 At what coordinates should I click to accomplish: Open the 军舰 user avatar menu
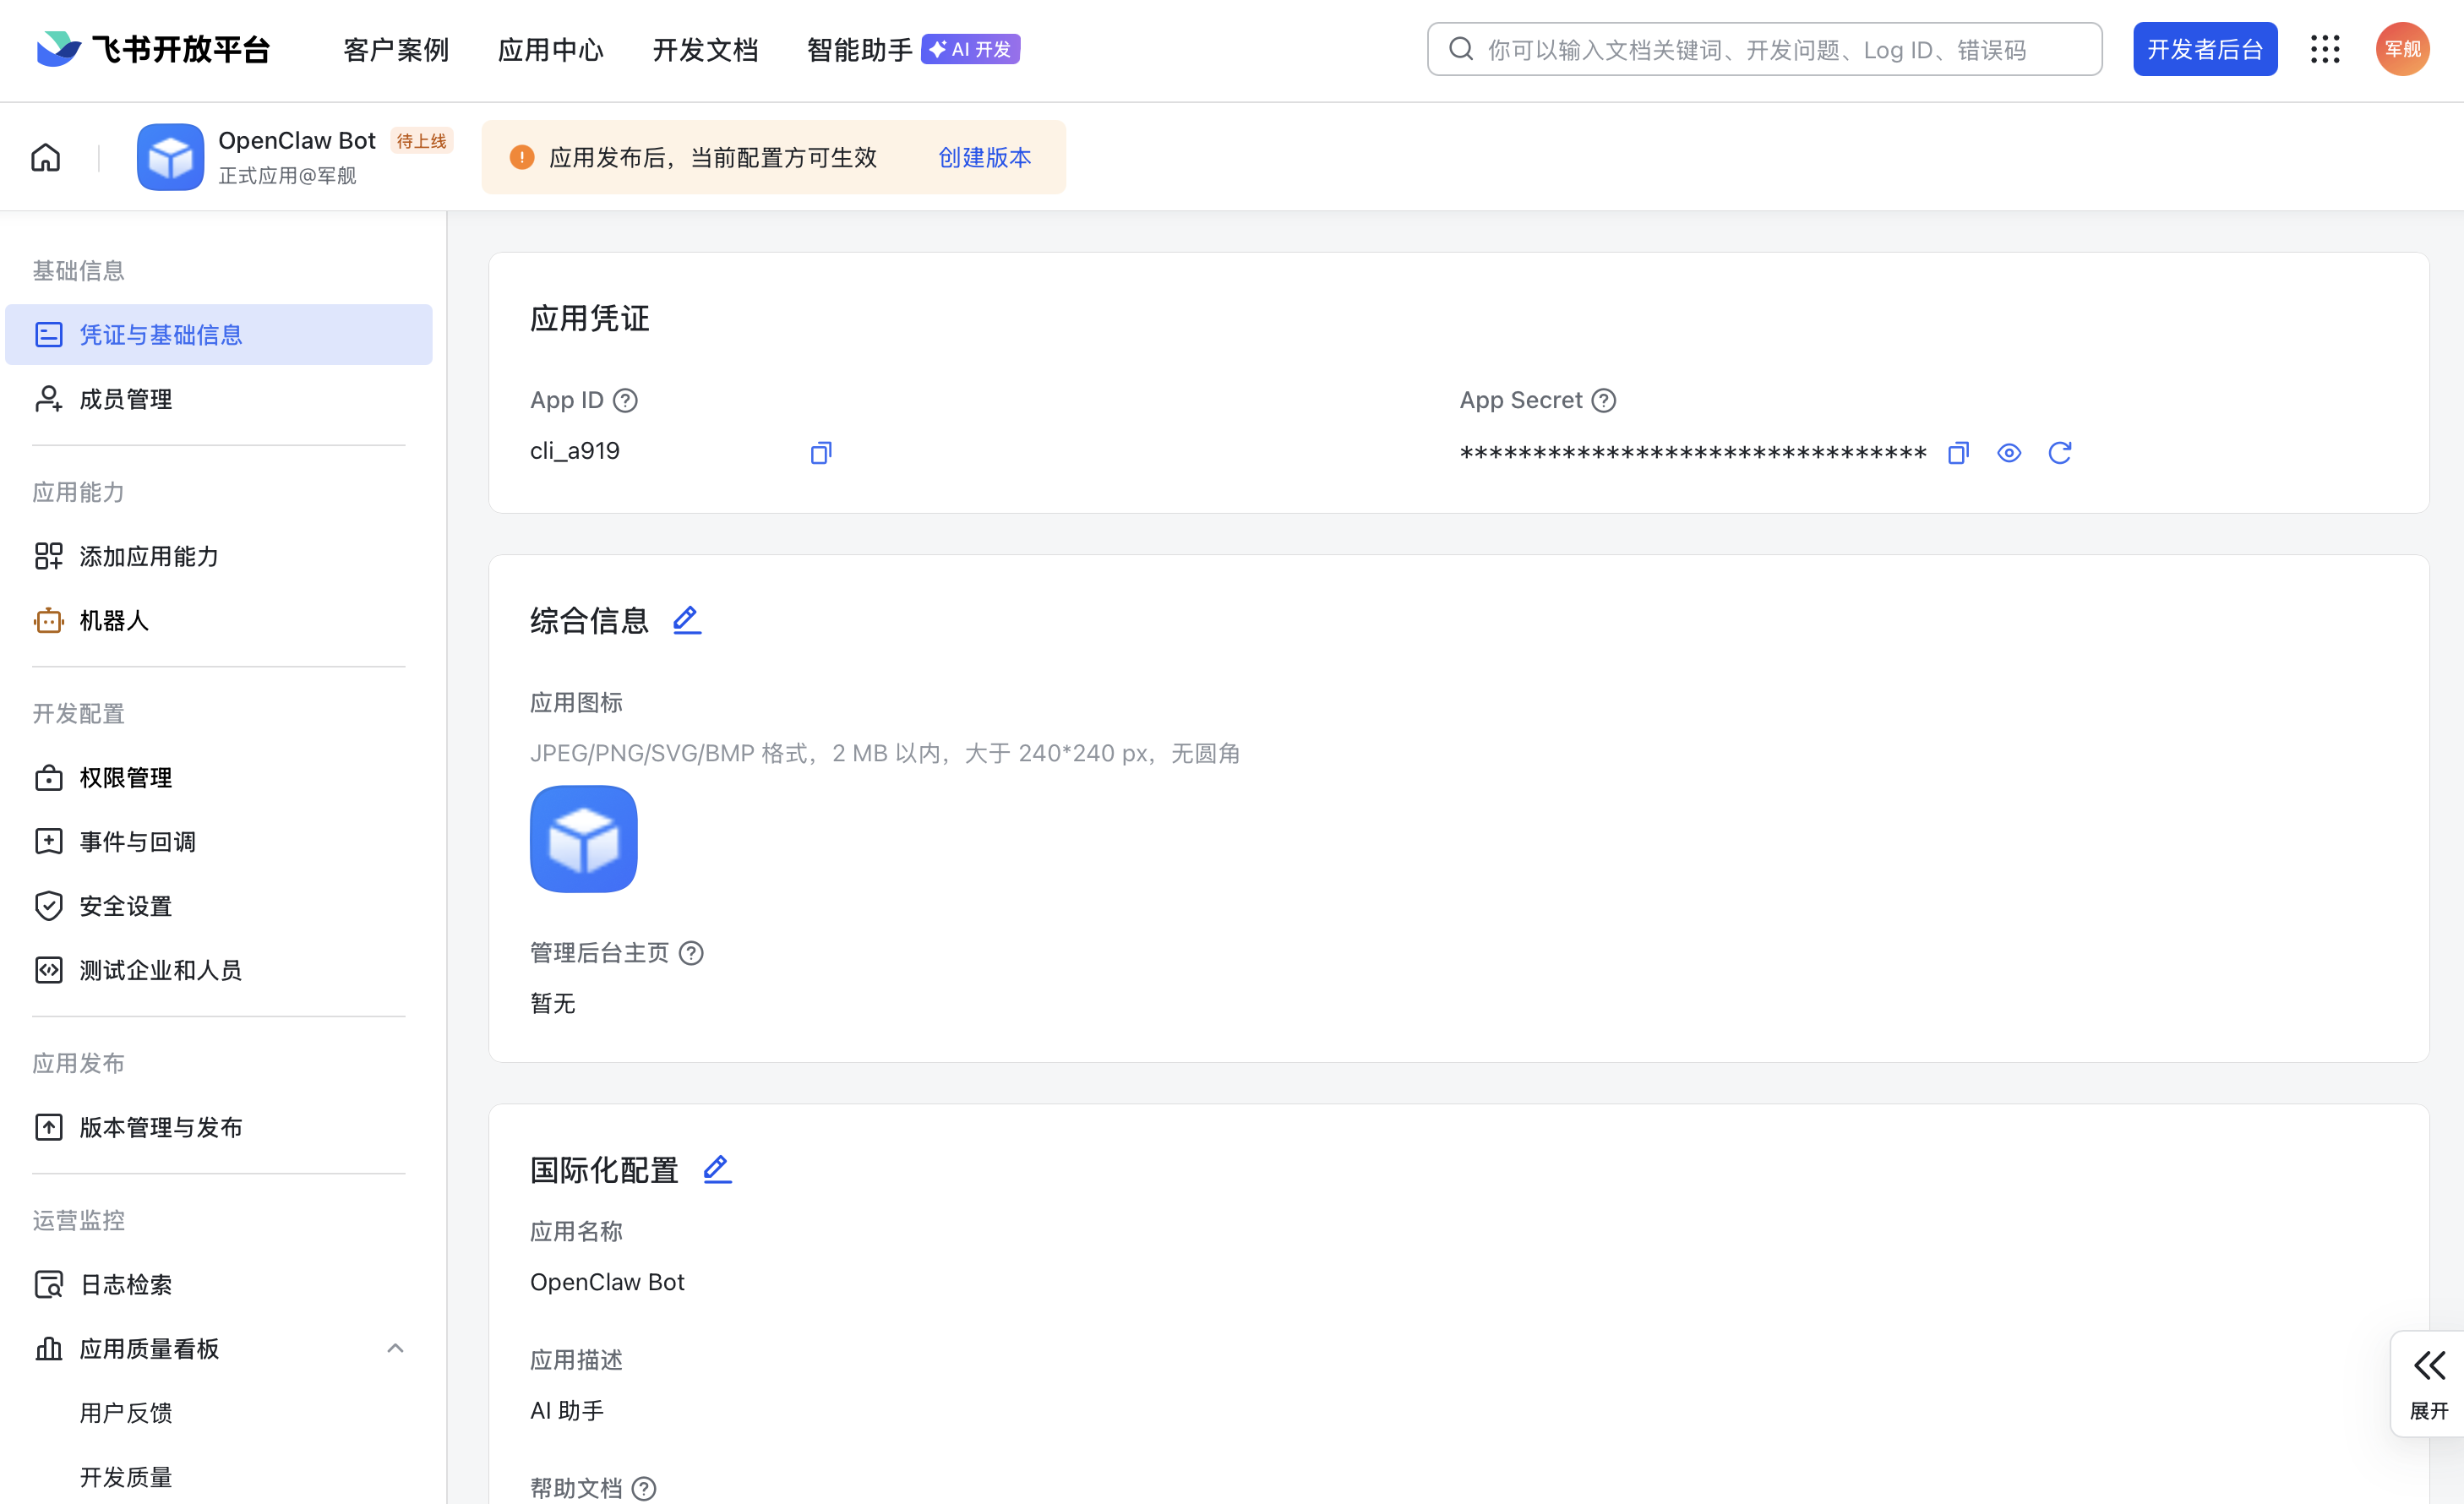2402,49
